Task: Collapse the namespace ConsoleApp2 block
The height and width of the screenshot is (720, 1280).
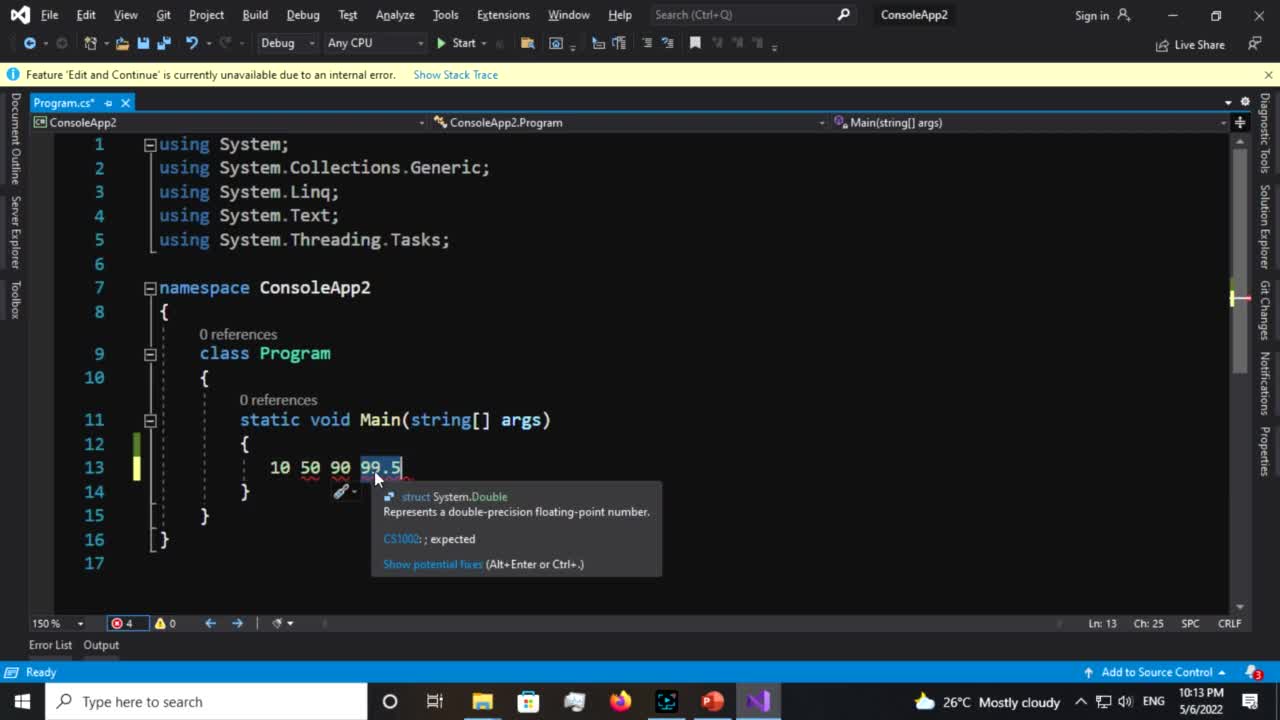Action: pos(150,288)
